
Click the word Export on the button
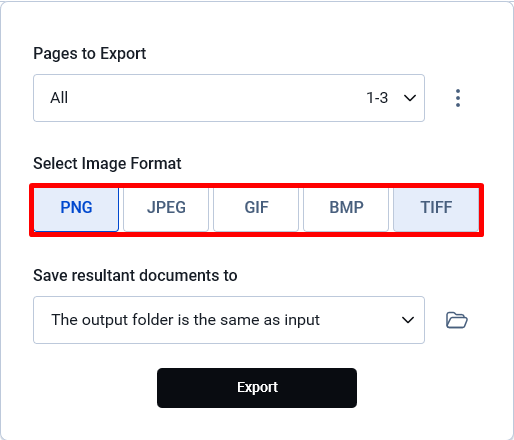click(257, 387)
